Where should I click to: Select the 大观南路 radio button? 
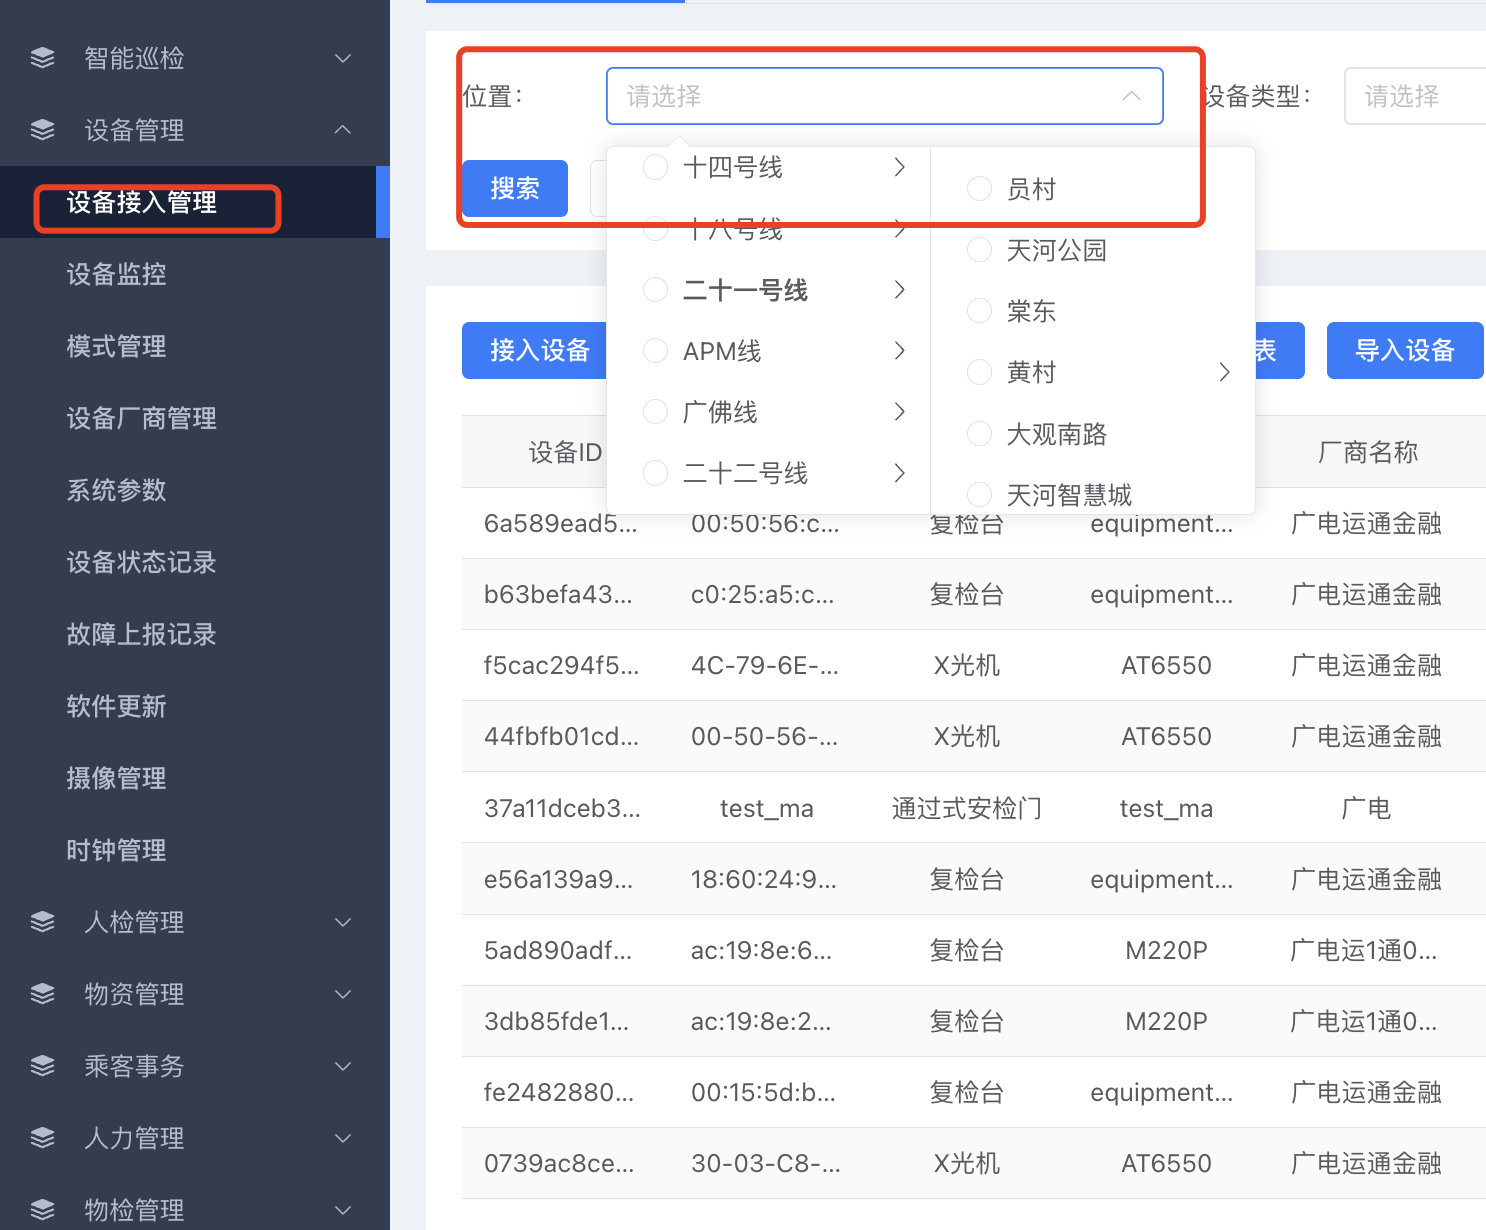pos(979,433)
